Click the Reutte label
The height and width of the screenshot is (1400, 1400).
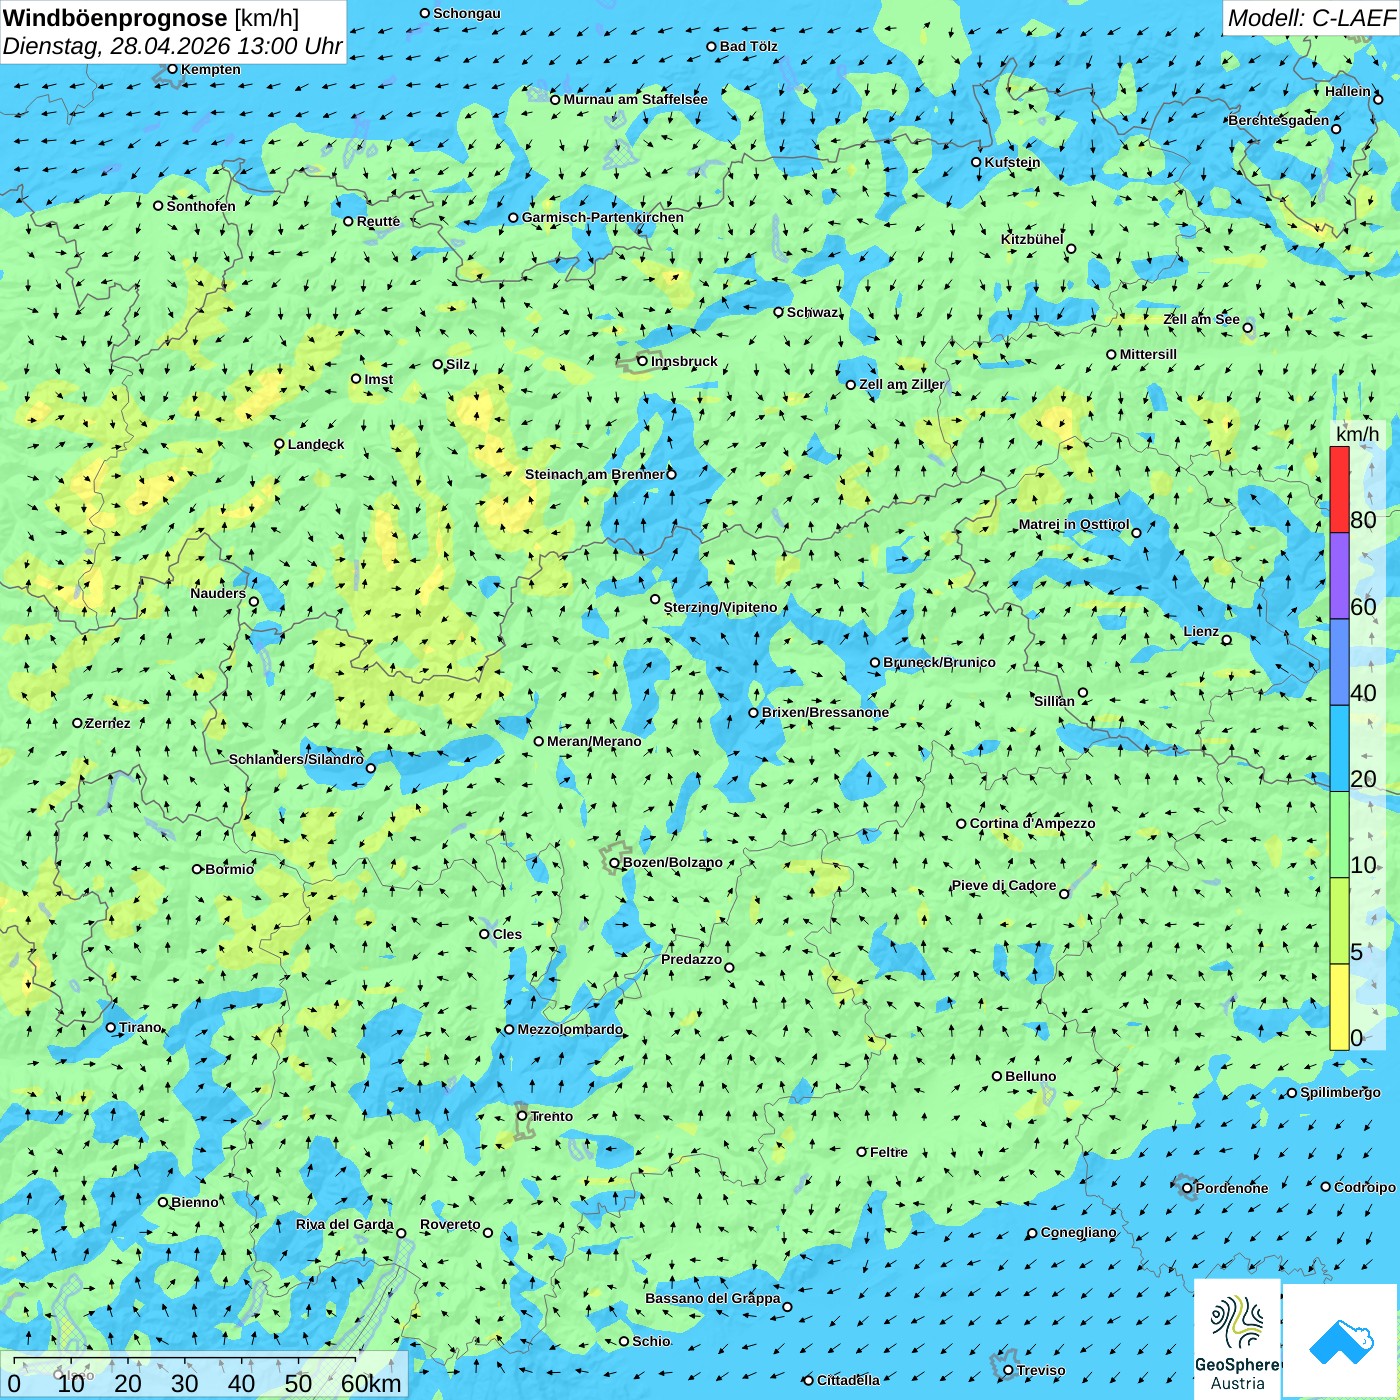pos(378,221)
